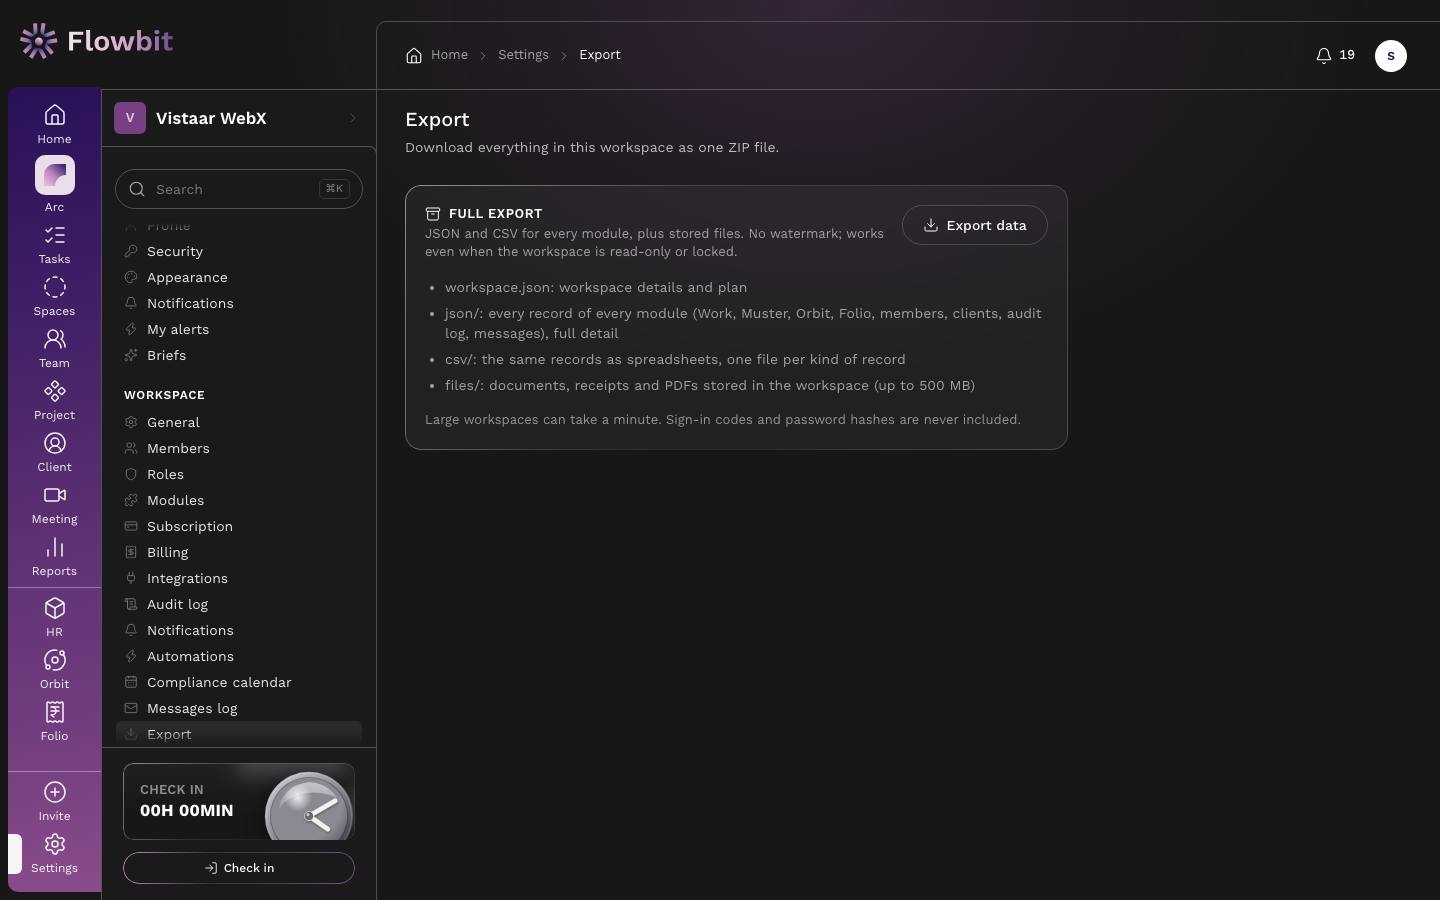Viewport: 1440px width, 900px height.
Task: Open the Project module
Action: pos(54,401)
